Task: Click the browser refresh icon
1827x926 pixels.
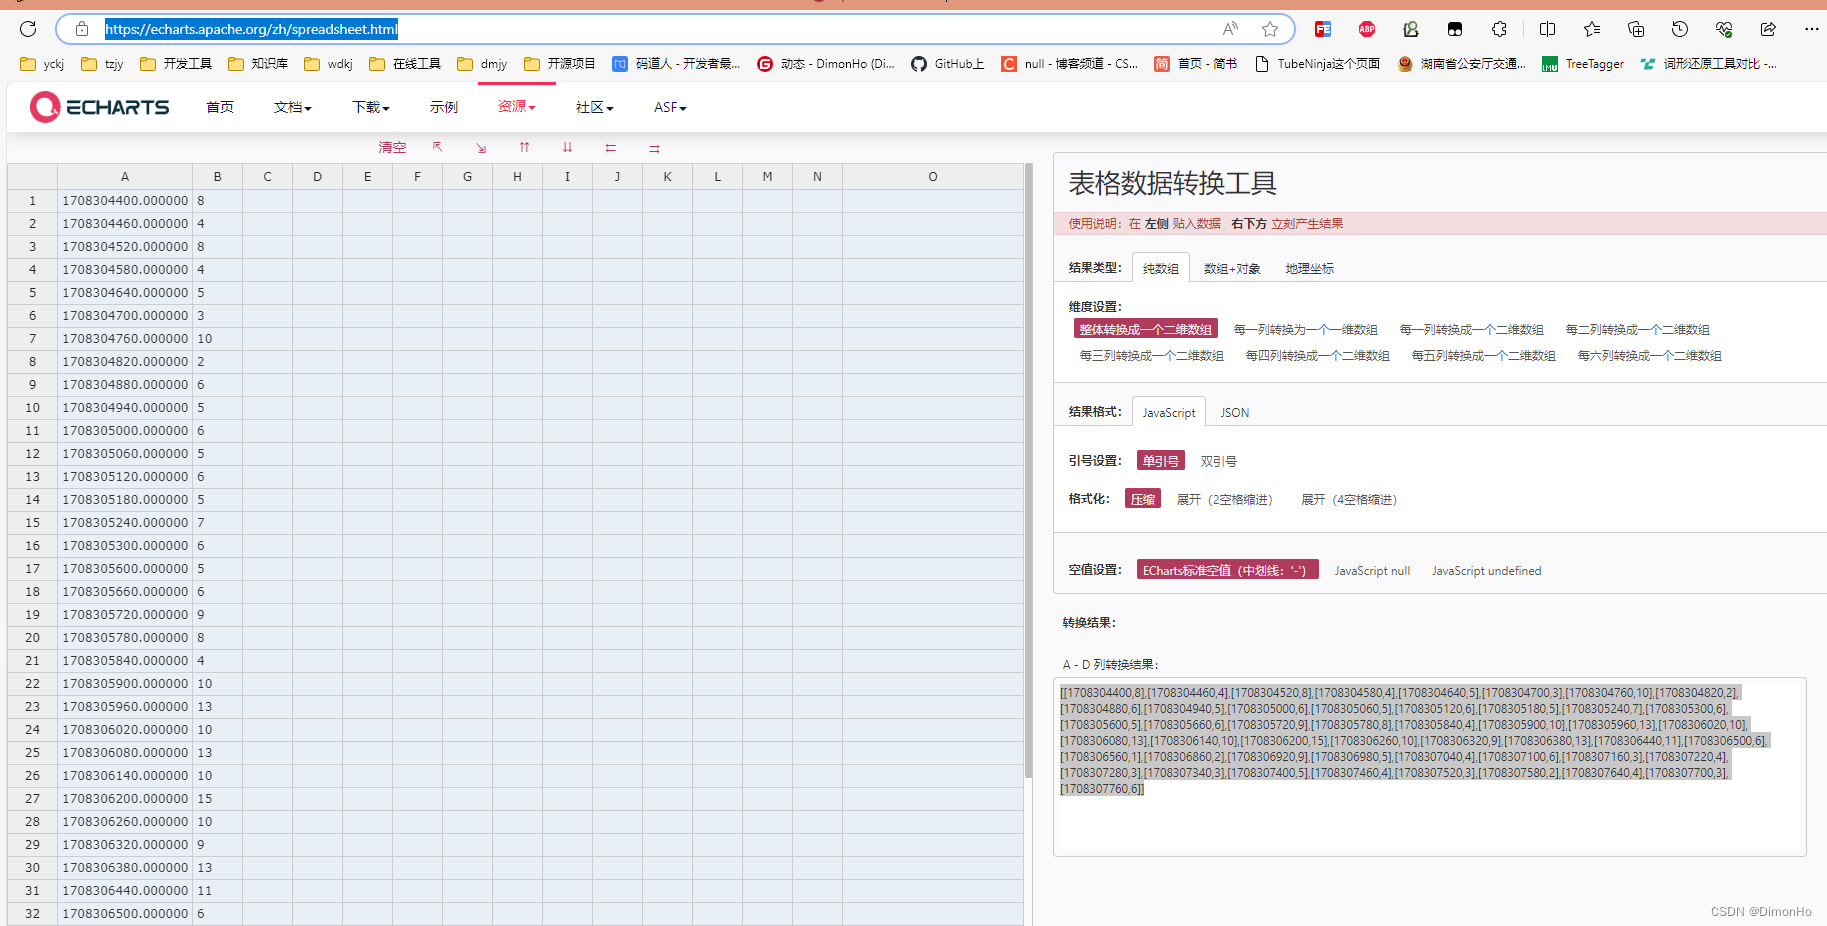Action: pos(27,29)
